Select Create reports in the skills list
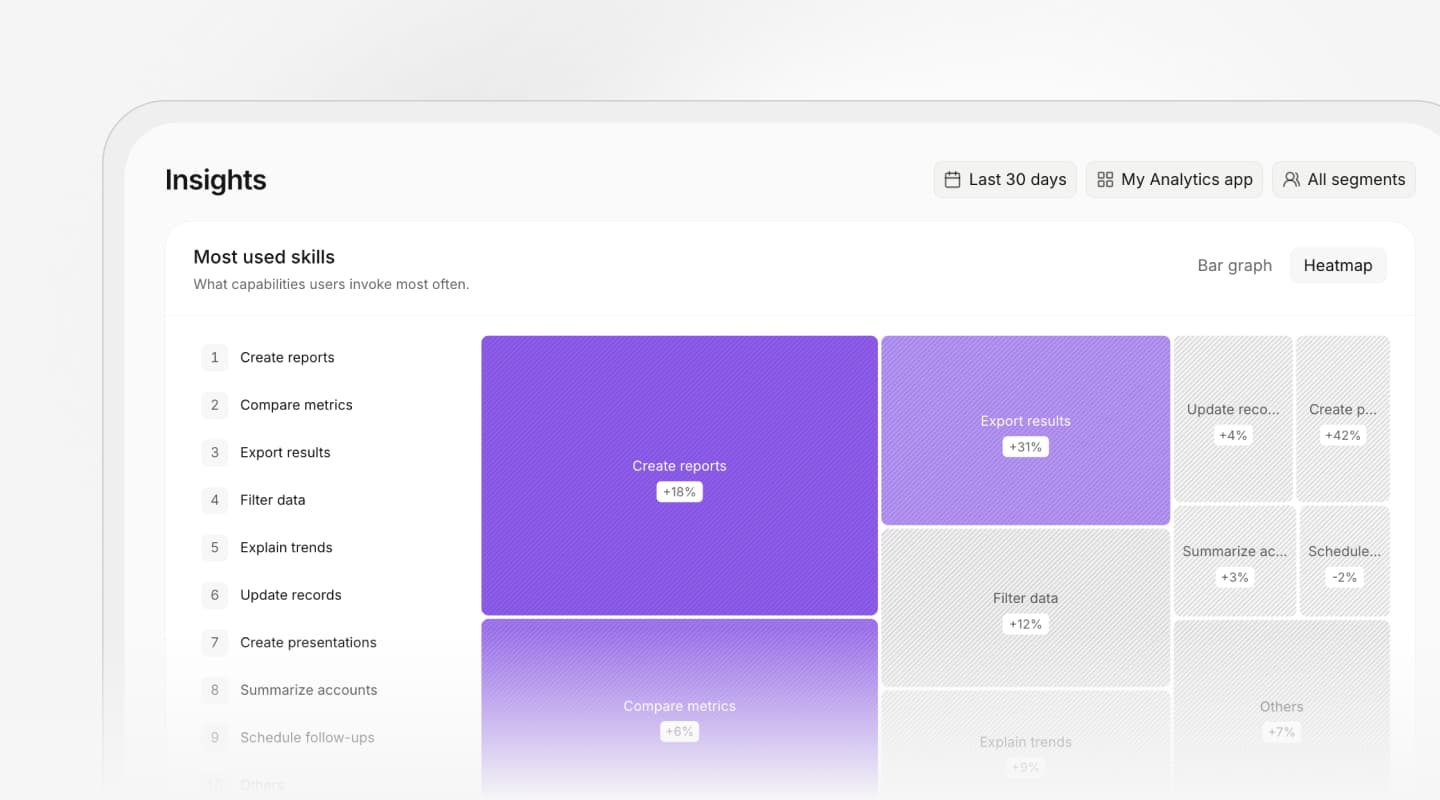This screenshot has width=1440, height=800. pos(287,358)
